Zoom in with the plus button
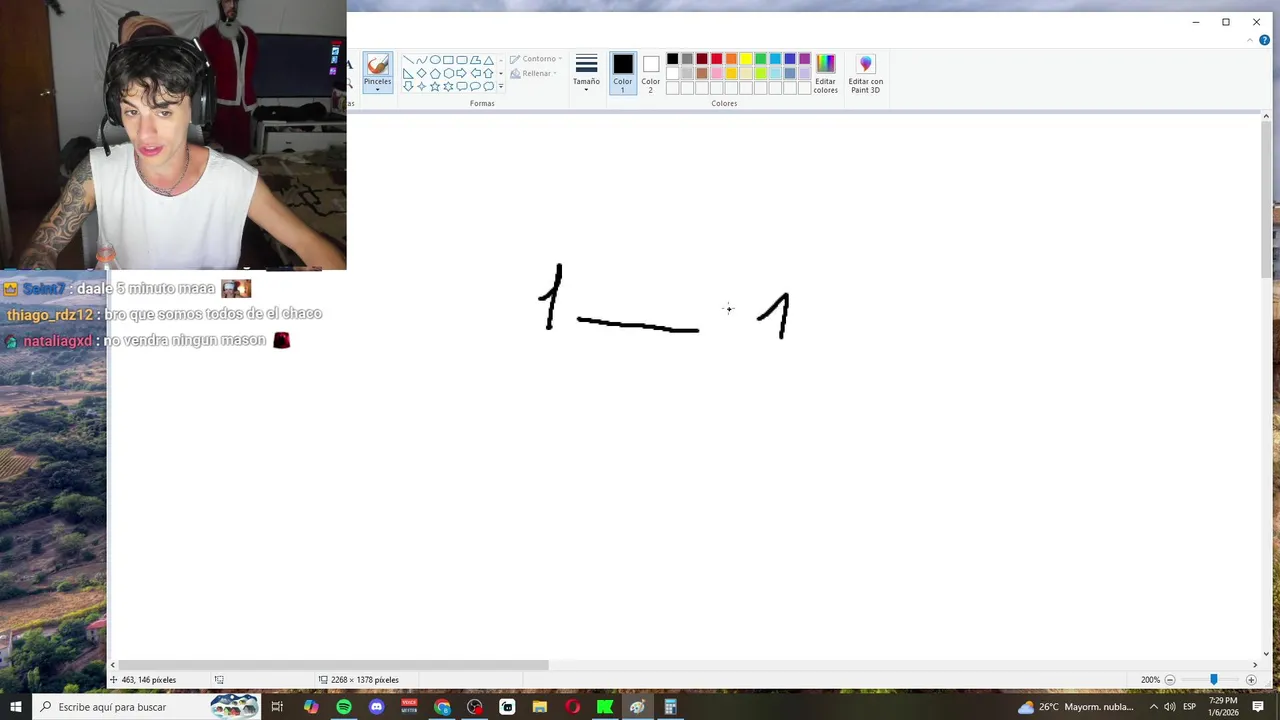The image size is (1280, 720). [x=1251, y=680]
